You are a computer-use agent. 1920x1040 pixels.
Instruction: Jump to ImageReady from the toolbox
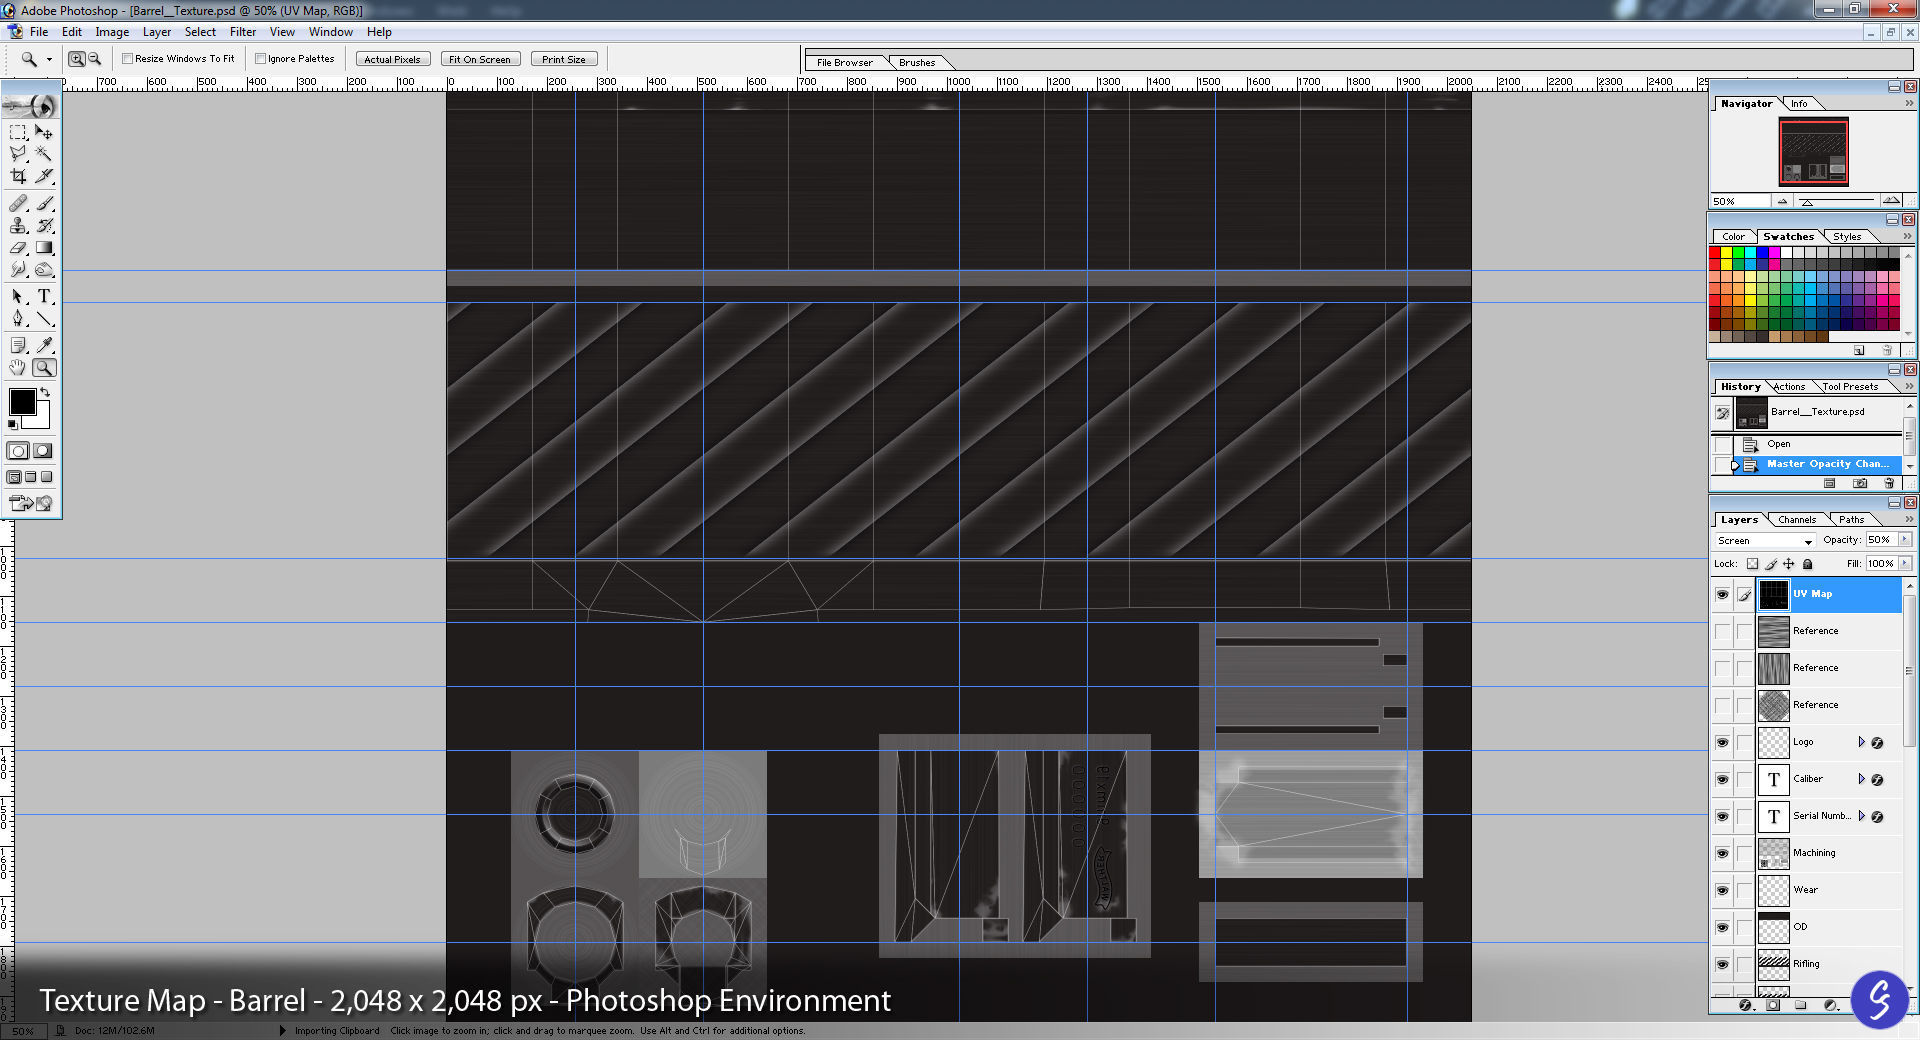pos(31,503)
